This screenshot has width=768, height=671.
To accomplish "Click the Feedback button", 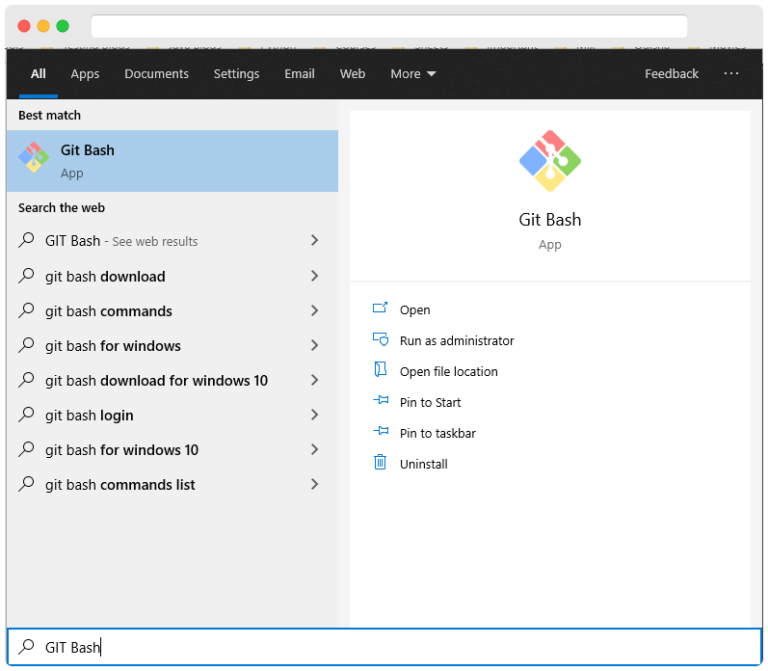I will [x=671, y=74].
